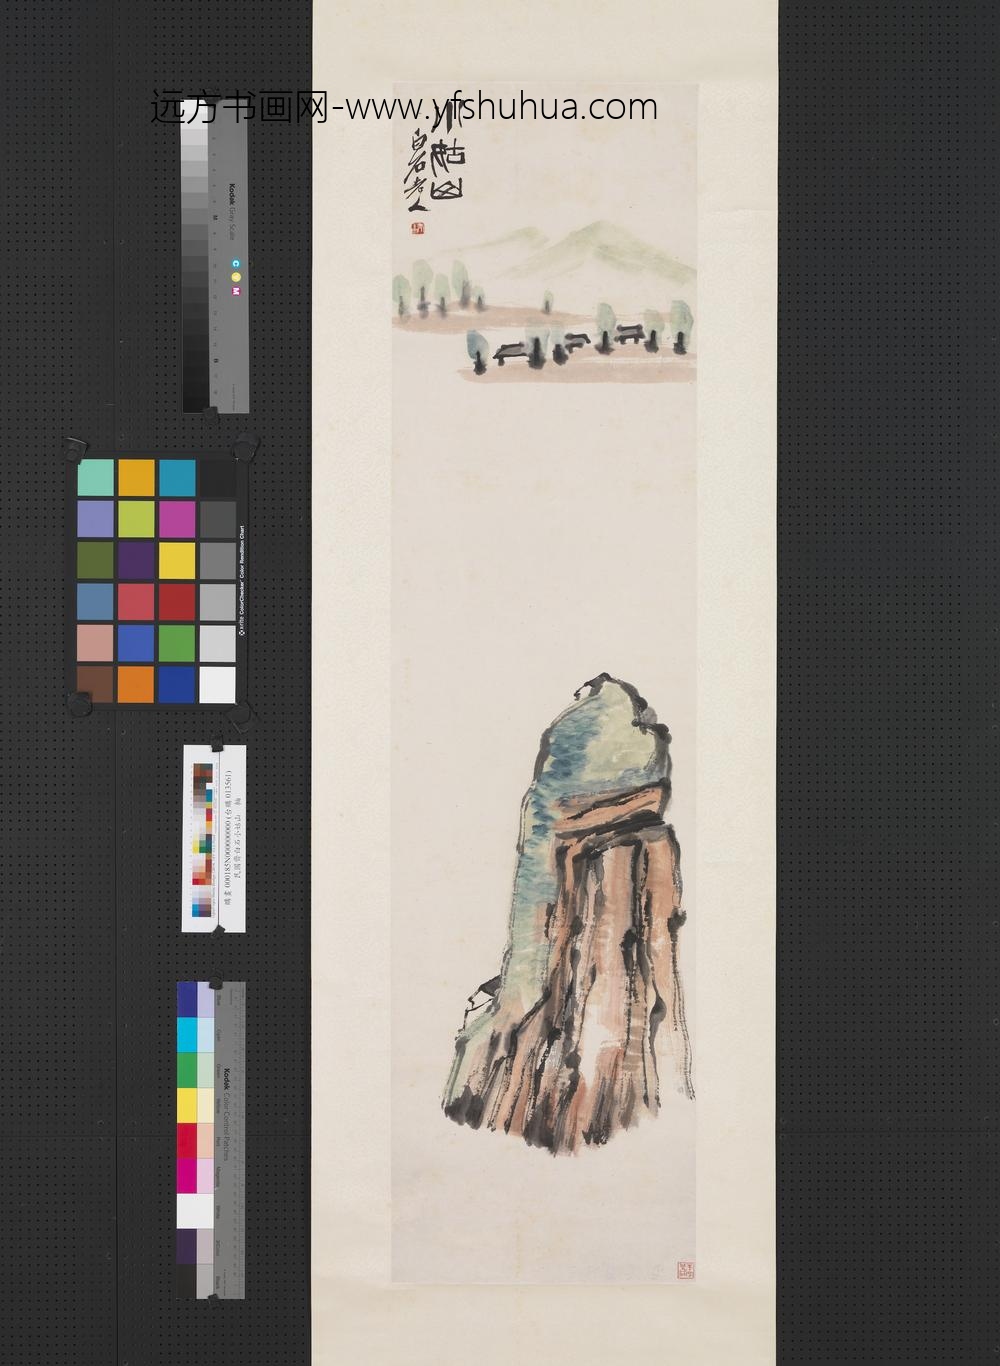Click the small pixelated color label card
1000x1366 pixels.
click(x=213, y=838)
